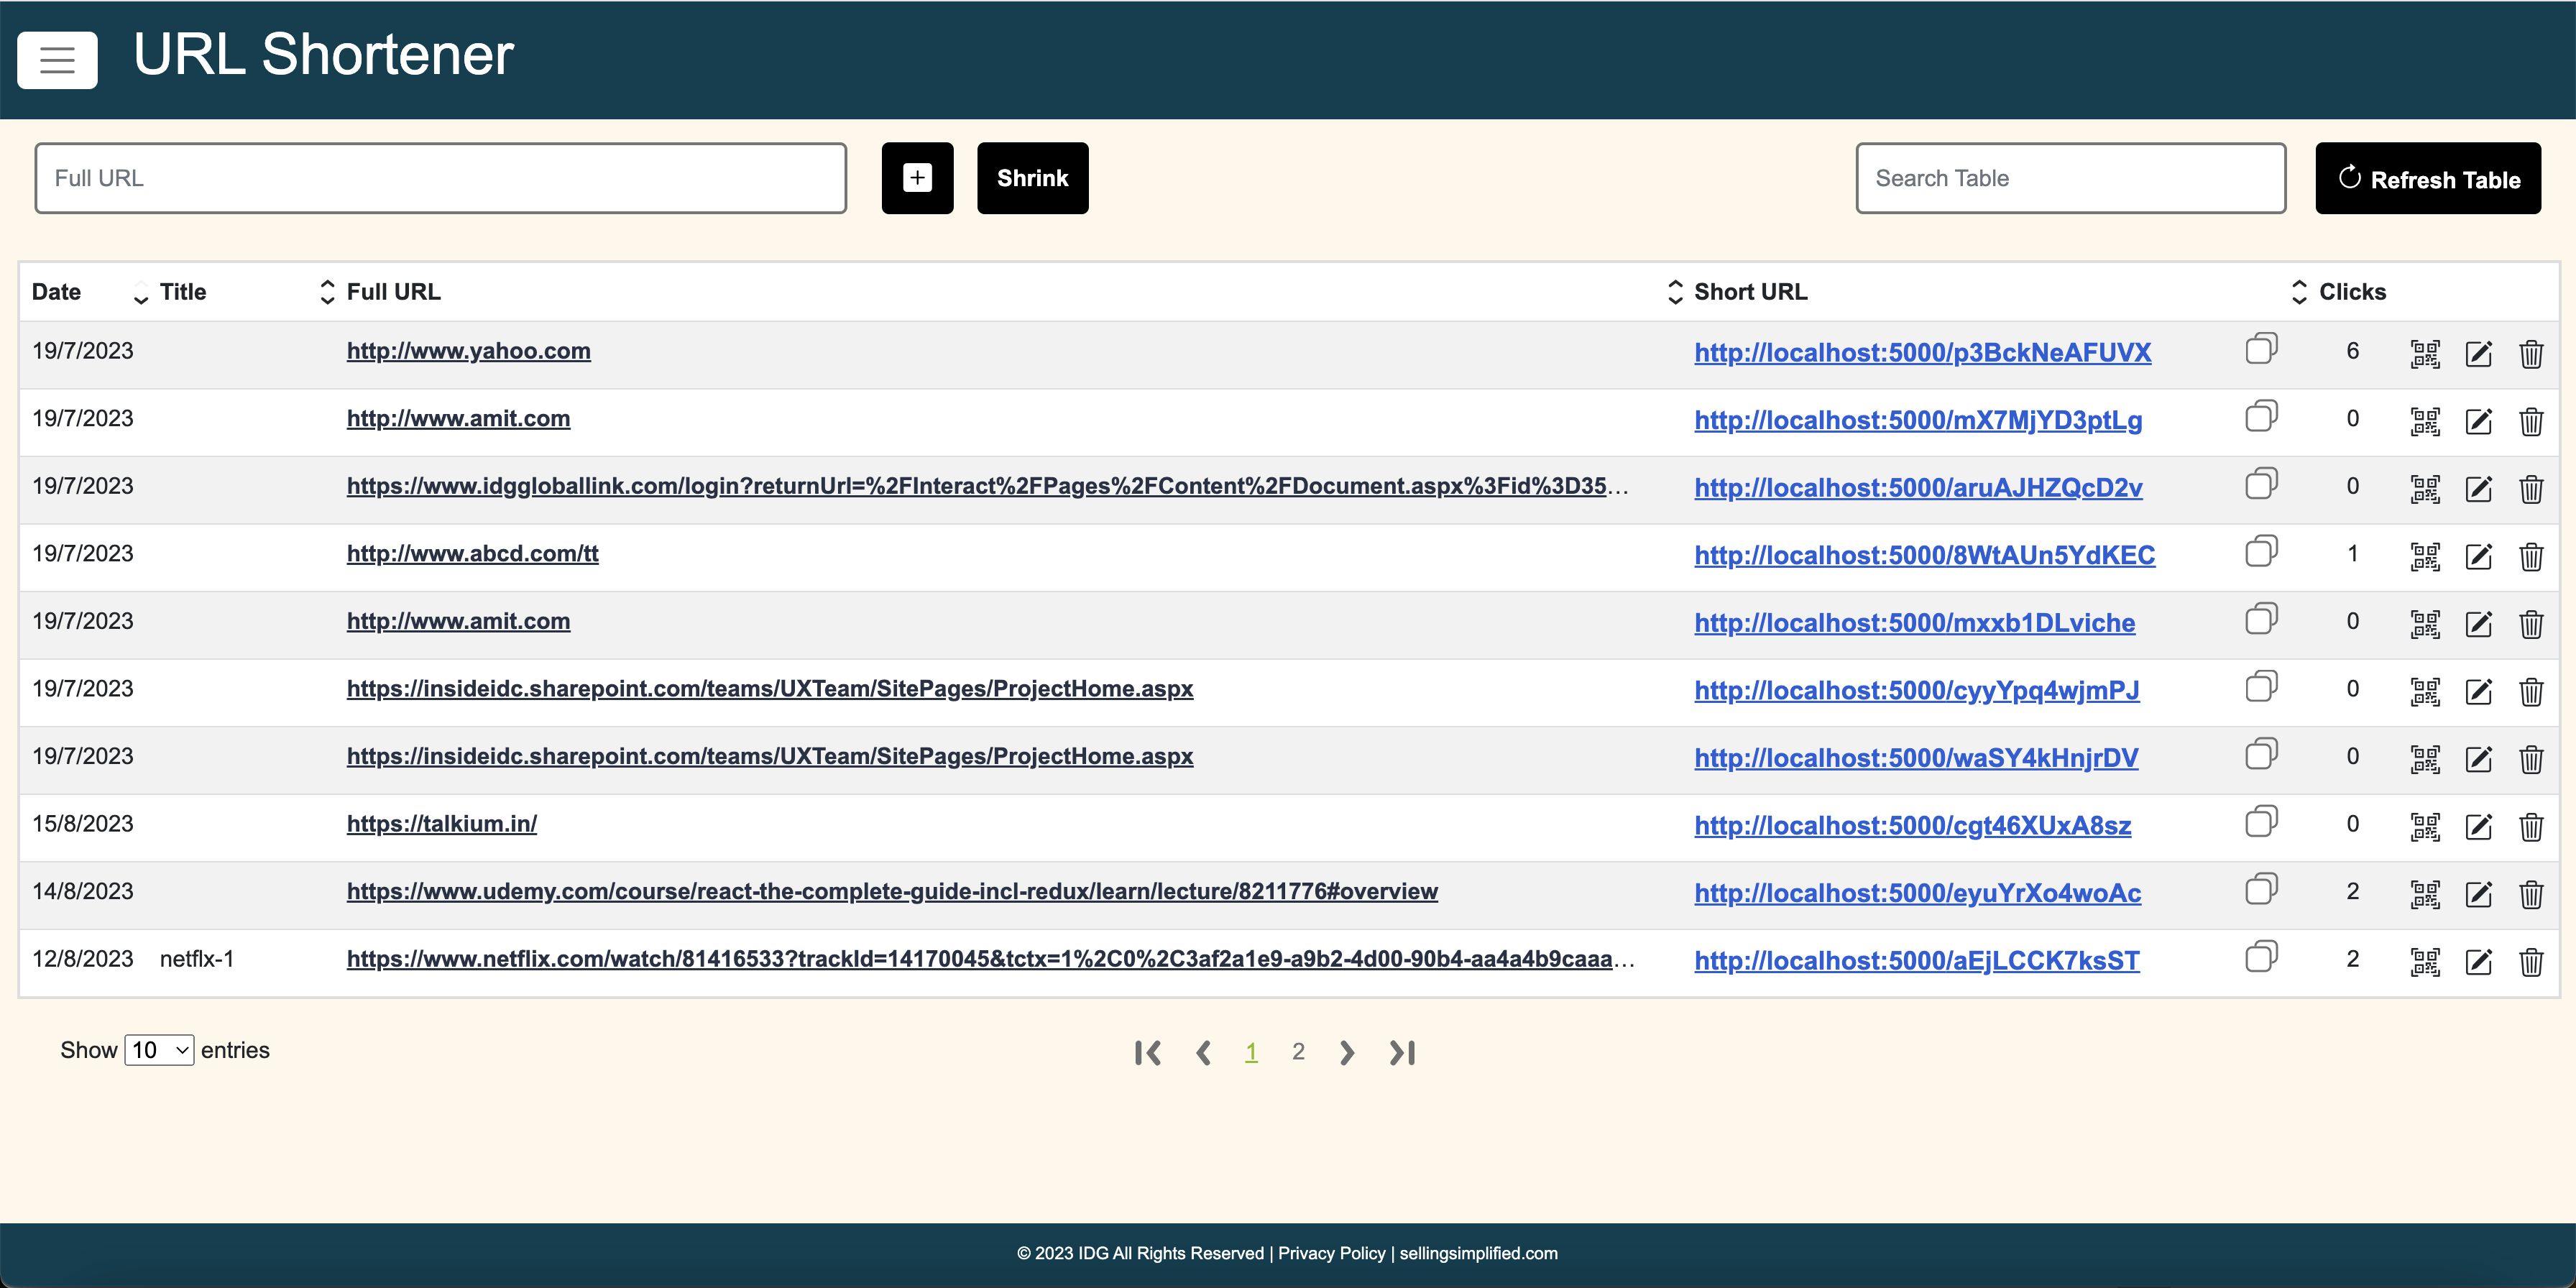
Task: Go to page 2
Action: coord(1297,1052)
